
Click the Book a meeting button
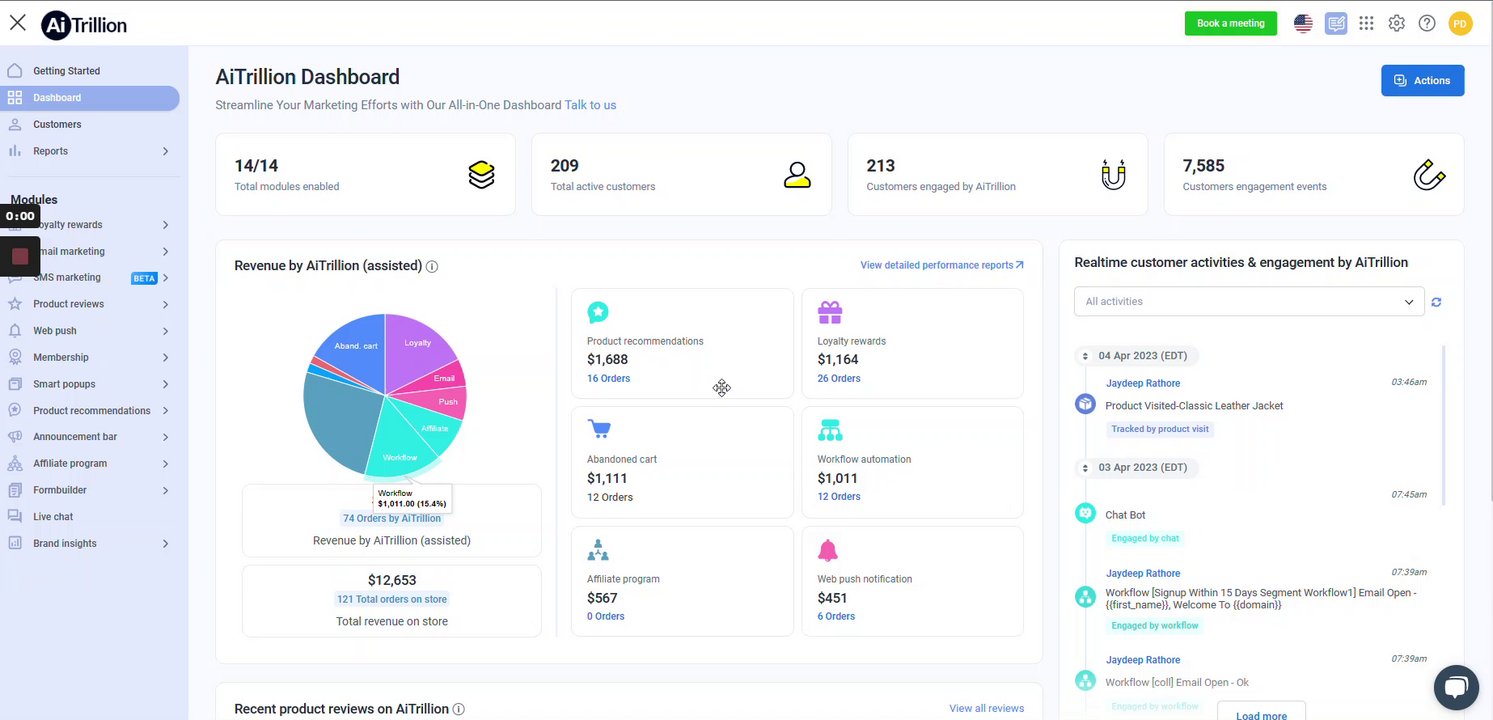pyautogui.click(x=1230, y=23)
